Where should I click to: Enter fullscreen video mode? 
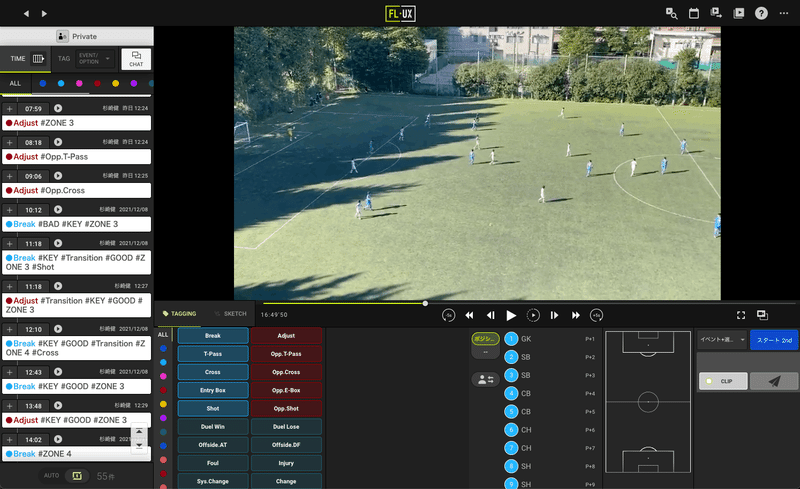pos(741,315)
